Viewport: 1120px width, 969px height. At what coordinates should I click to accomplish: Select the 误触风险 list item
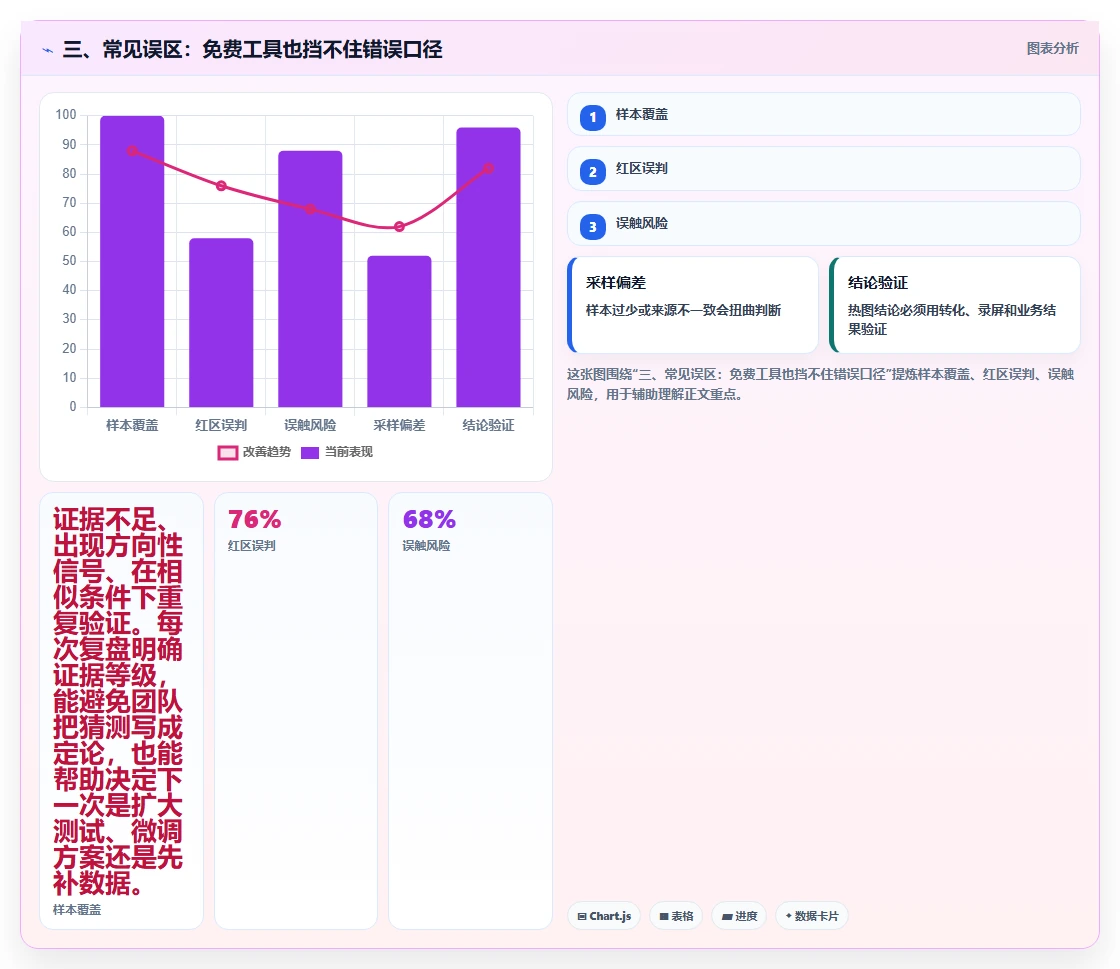click(824, 224)
